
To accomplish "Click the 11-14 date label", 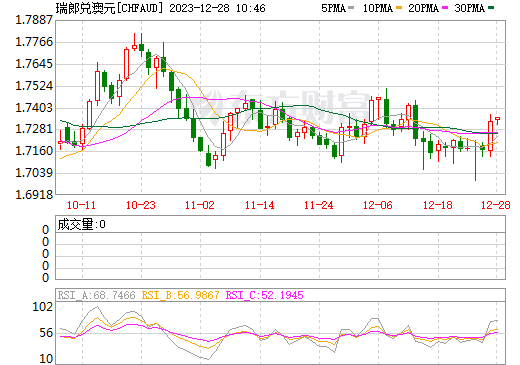I will pyautogui.click(x=260, y=205).
